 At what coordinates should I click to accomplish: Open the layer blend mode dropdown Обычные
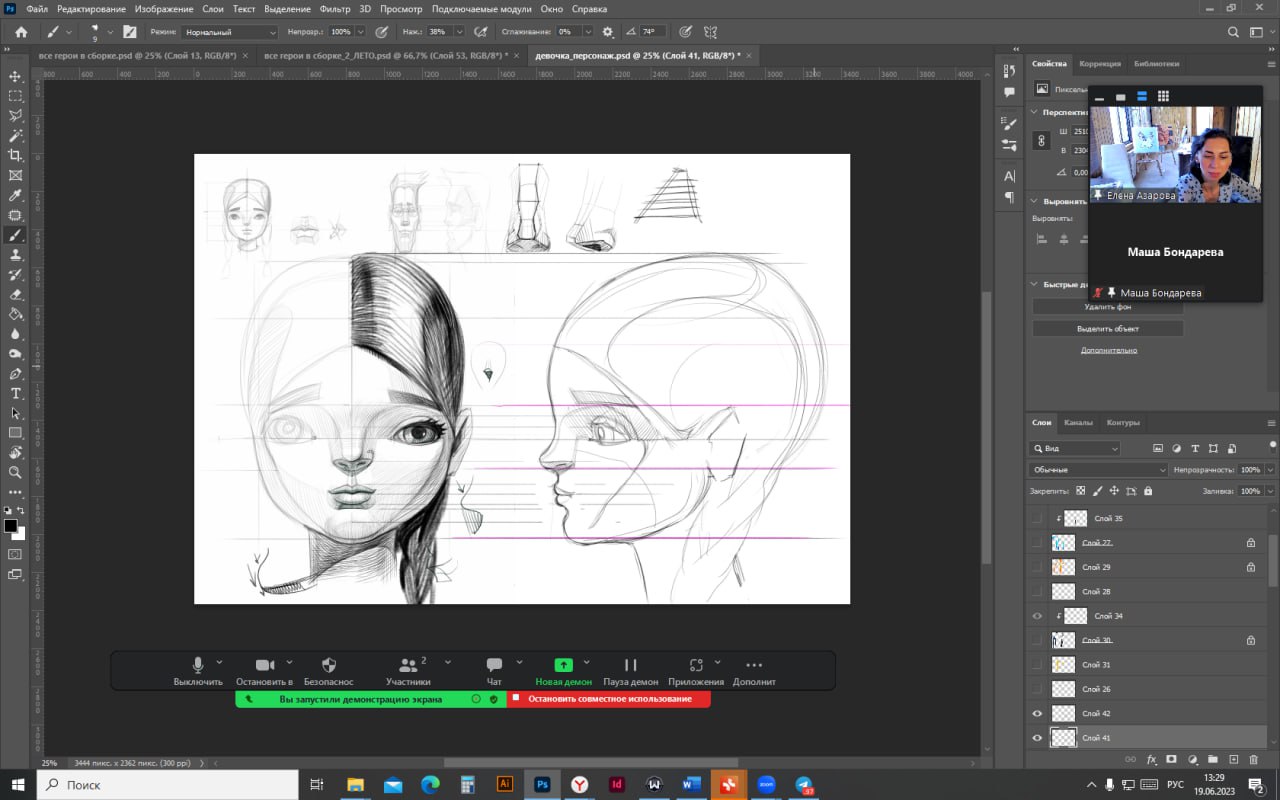[x=1097, y=470]
